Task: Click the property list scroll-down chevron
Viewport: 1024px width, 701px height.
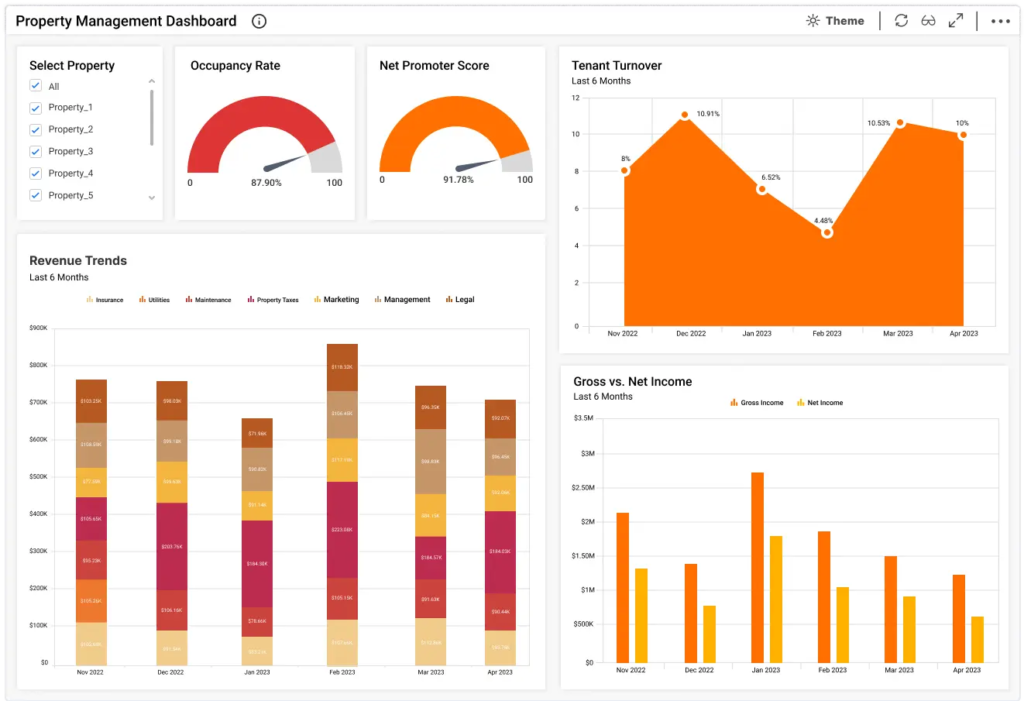Action: [x=152, y=198]
